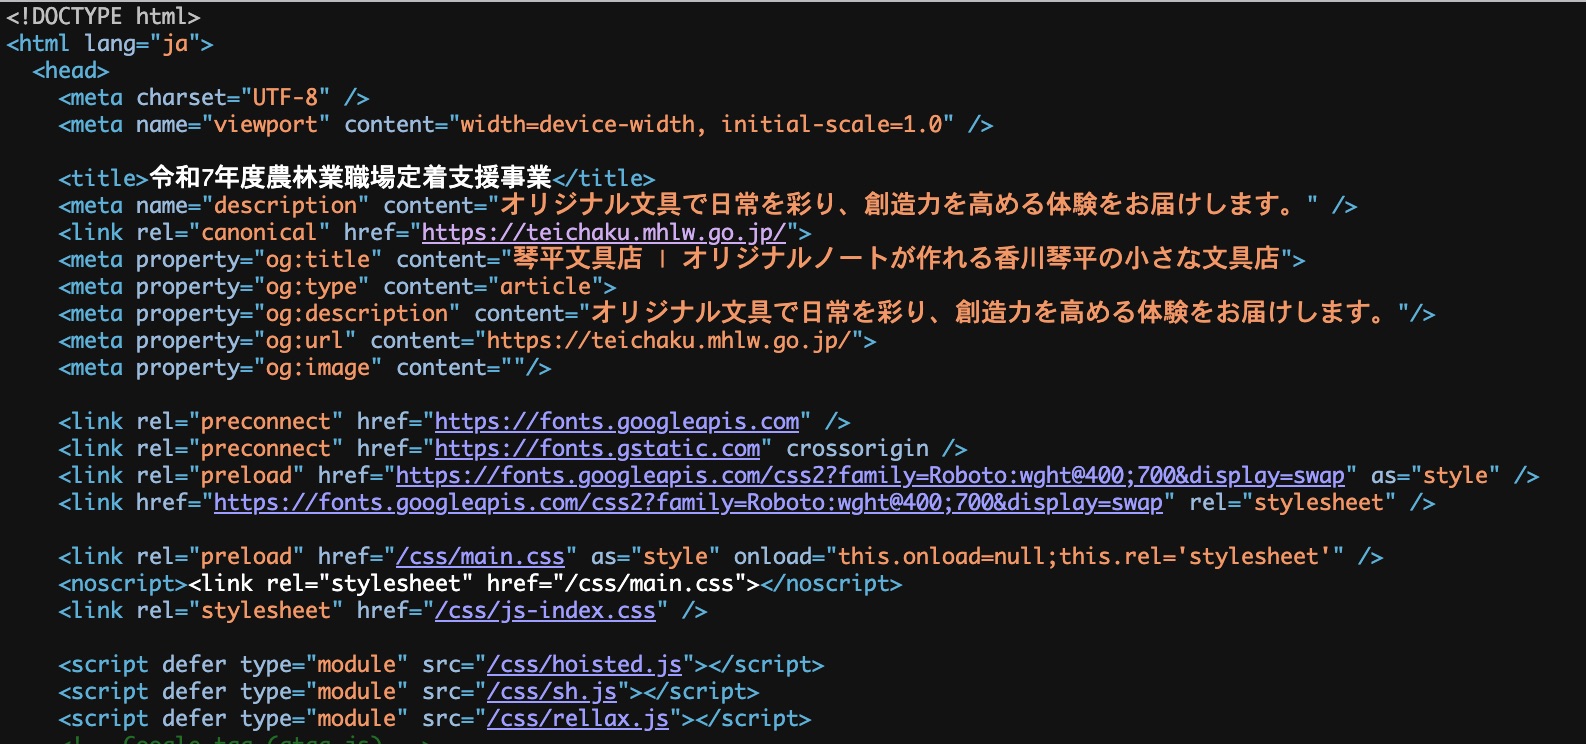Open the /css/hoisted.js script link
Image resolution: width=1586 pixels, height=744 pixels.
(584, 665)
